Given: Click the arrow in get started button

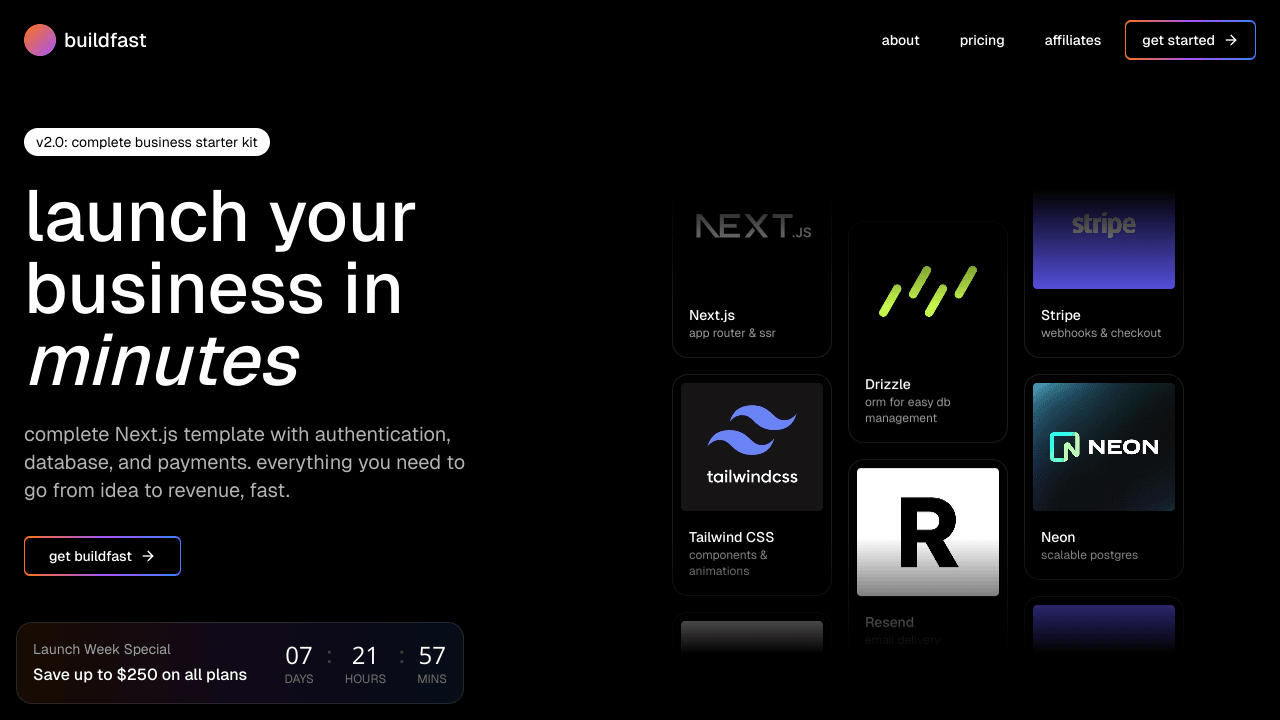Looking at the screenshot, I should [1231, 40].
